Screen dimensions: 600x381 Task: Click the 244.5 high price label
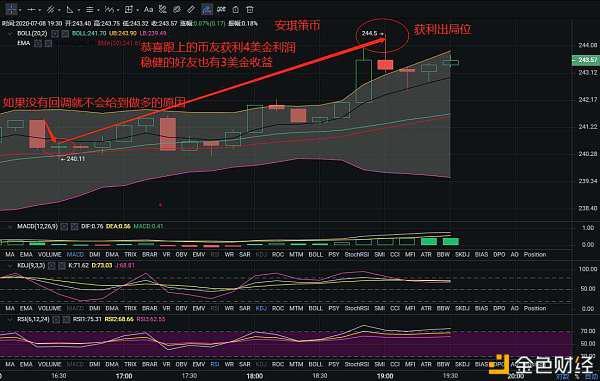369,34
